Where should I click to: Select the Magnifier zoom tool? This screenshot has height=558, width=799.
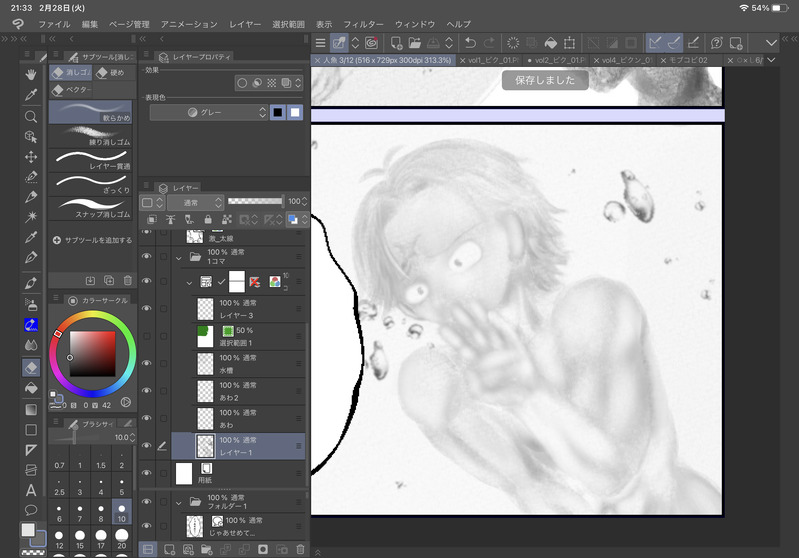coord(31,117)
